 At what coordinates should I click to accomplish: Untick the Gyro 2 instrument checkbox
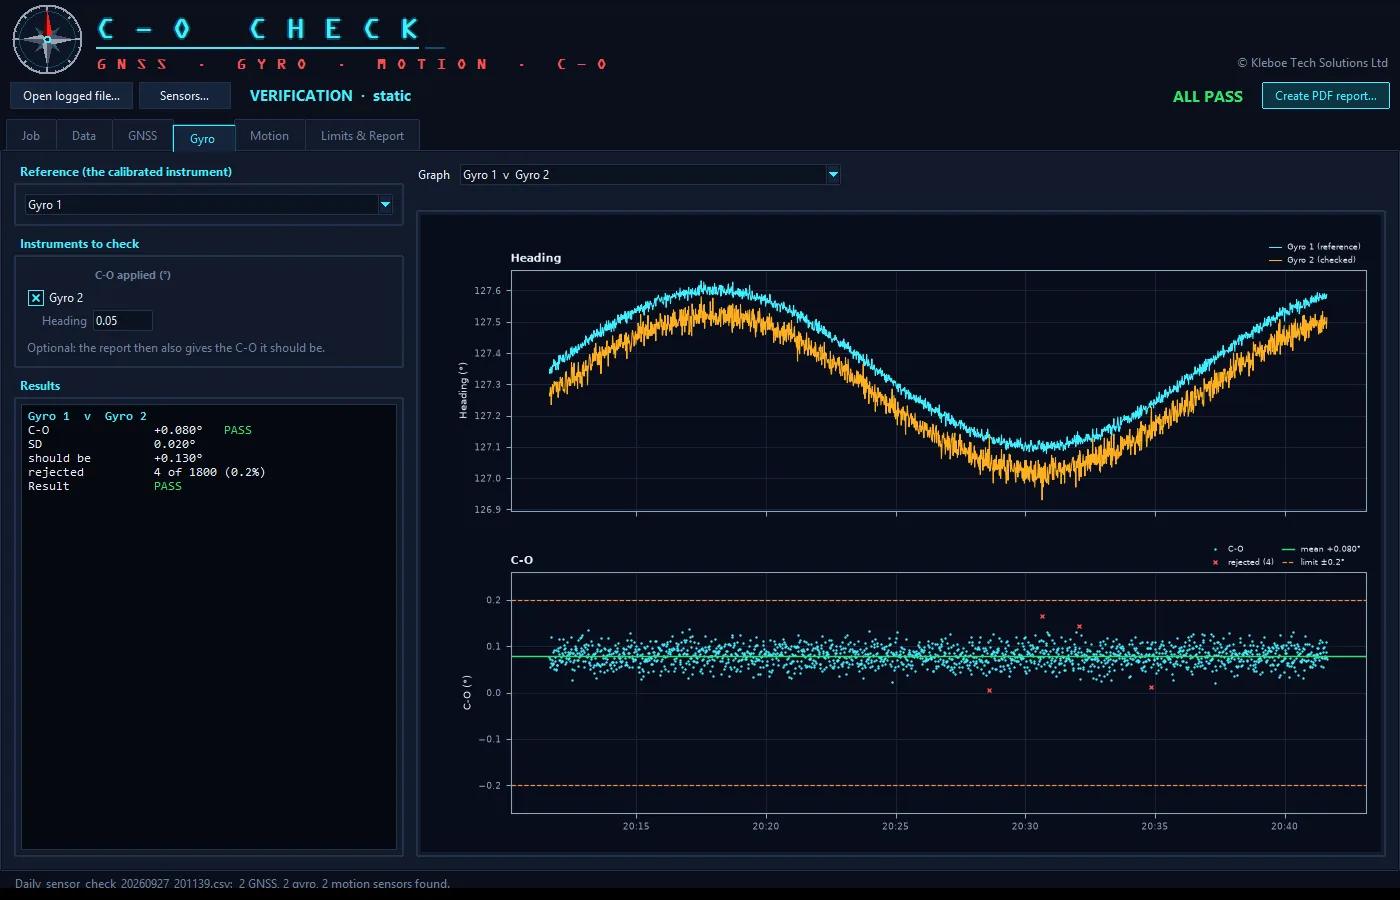click(36, 298)
